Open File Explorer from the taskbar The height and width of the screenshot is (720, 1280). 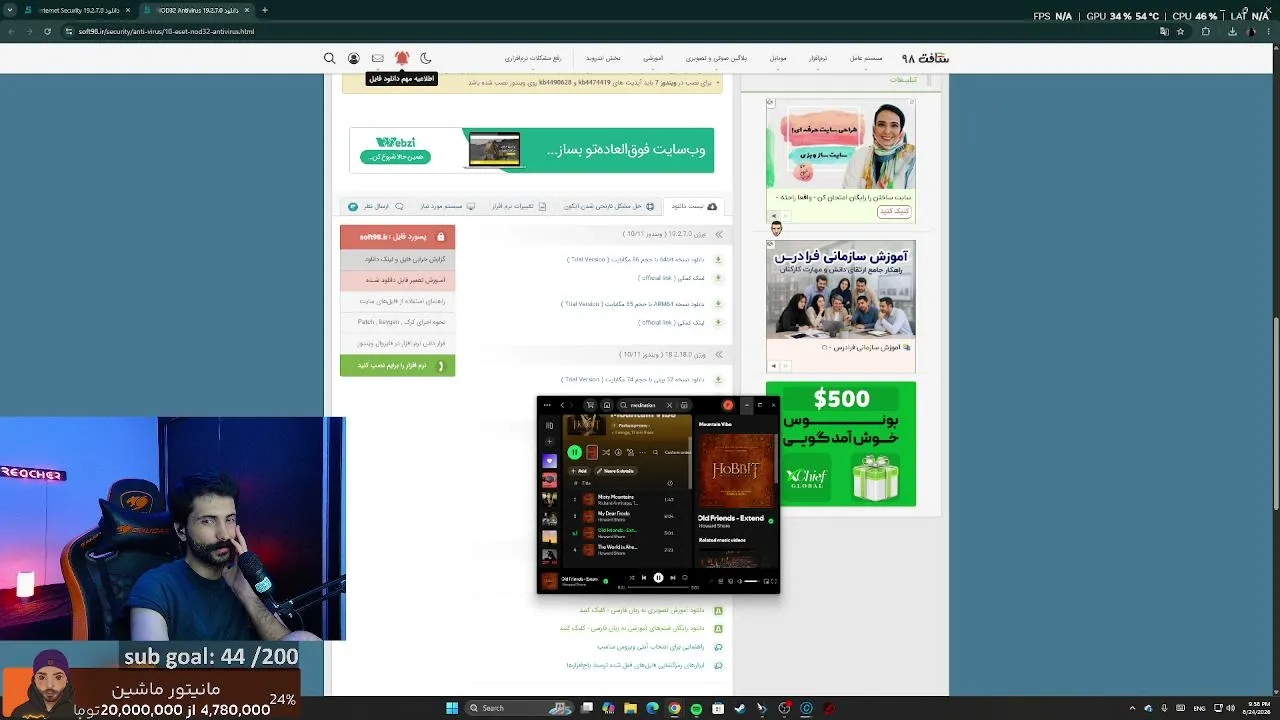pyautogui.click(x=630, y=708)
